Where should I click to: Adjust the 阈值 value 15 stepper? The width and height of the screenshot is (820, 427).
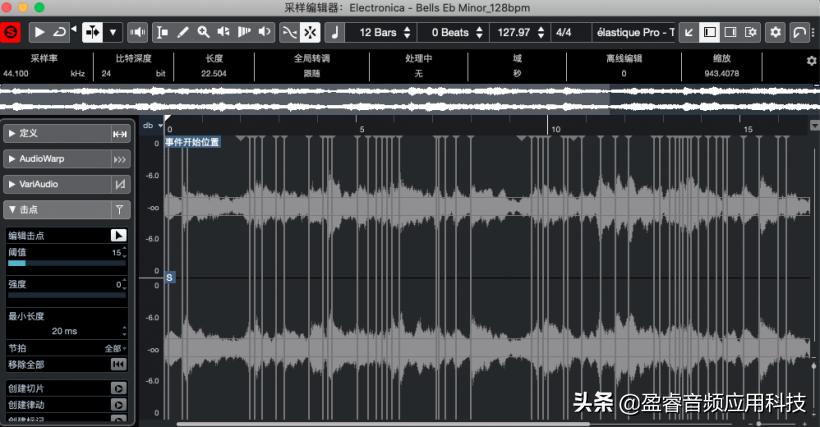pos(124,252)
